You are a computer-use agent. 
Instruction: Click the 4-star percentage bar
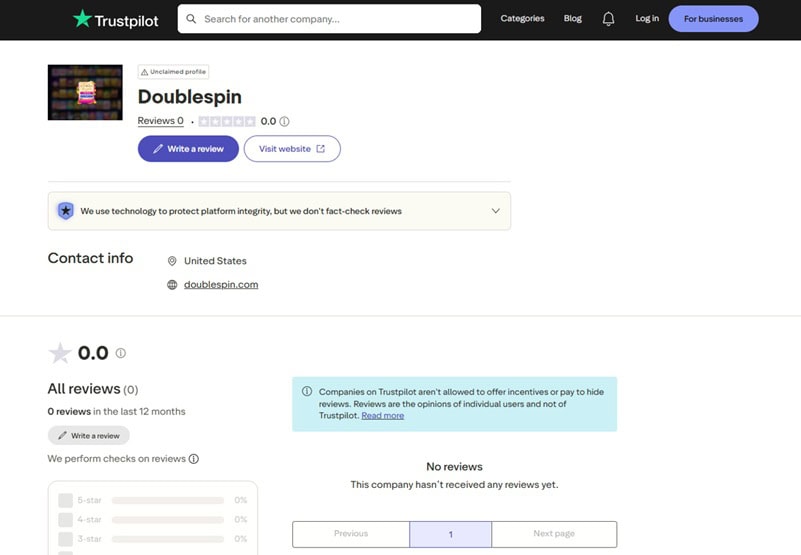point(168,520)
